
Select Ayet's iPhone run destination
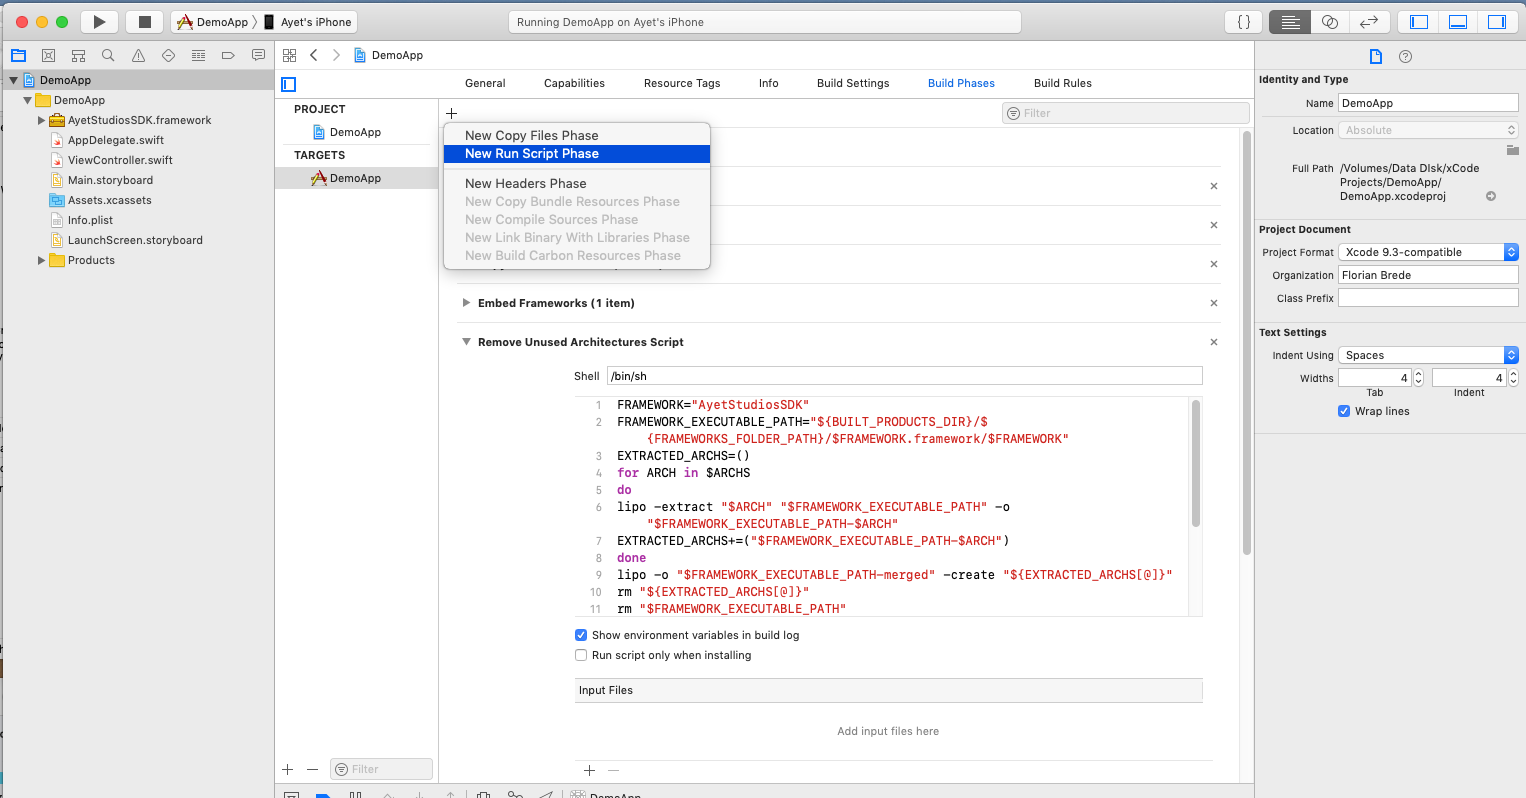[308, 22]
